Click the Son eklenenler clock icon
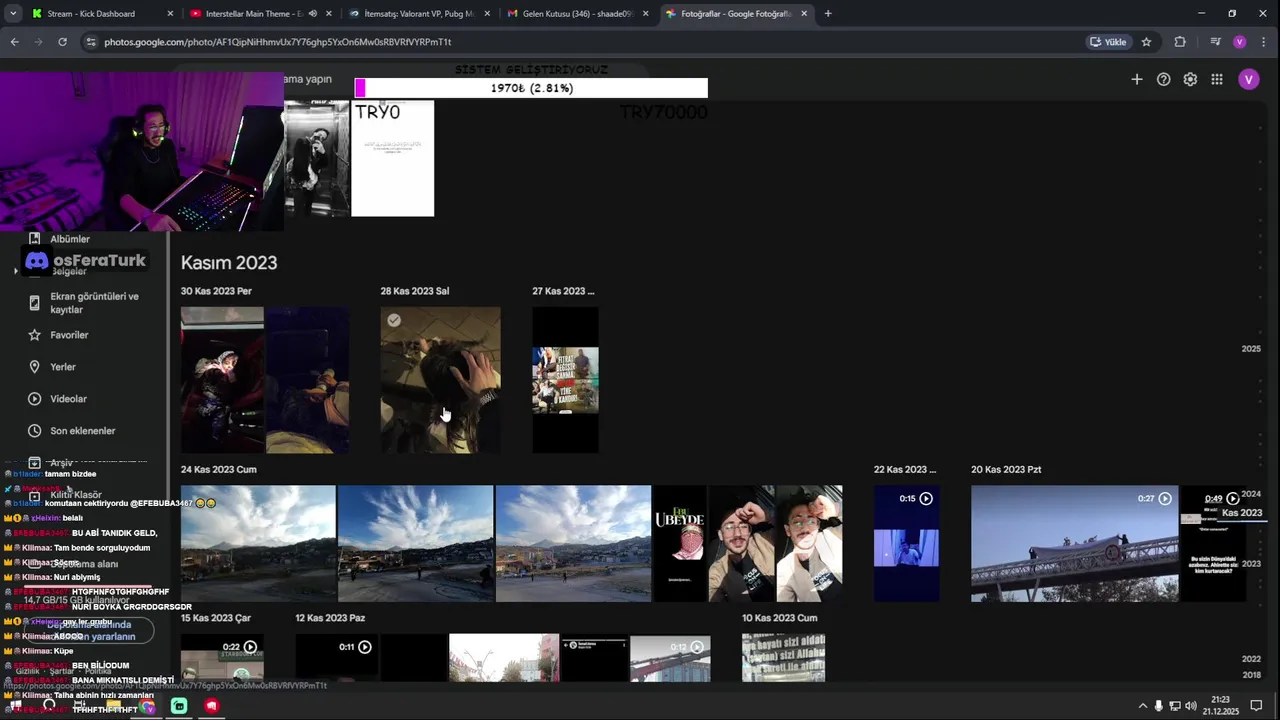Image resolution: width=1280 pixels, height=720 pixels. pyautogui.click(x=34, y=431)
